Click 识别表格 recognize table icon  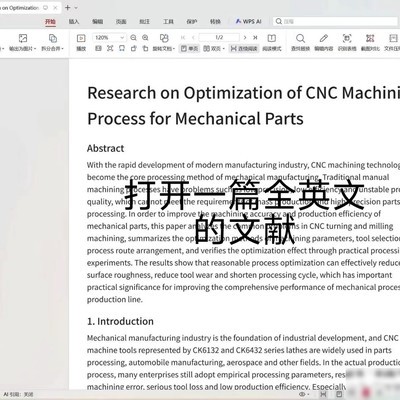coord(347,42)
